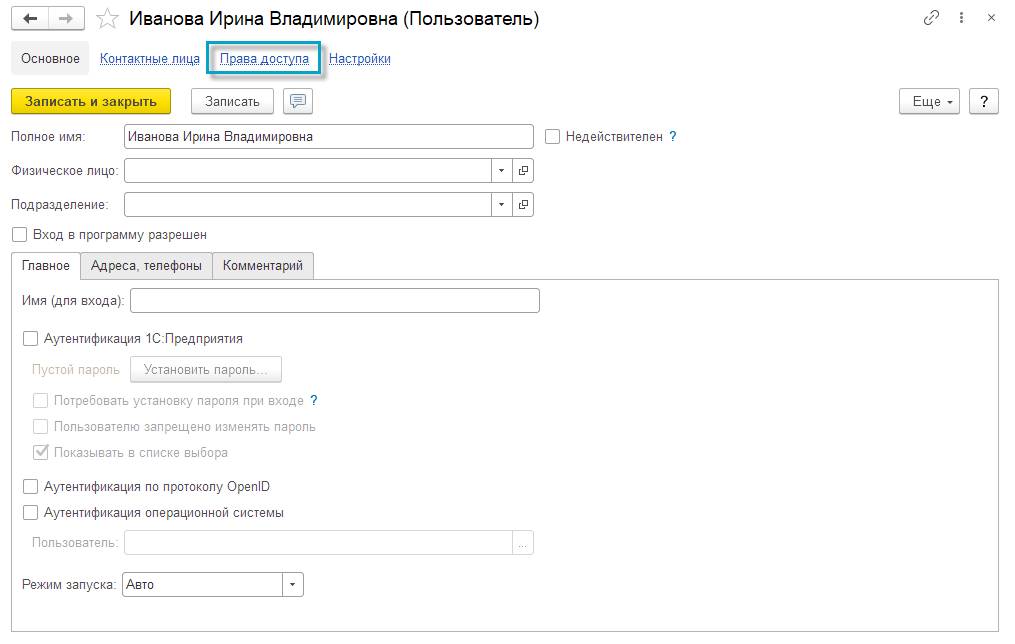The width and height of the screenshot is (1015, 644).
Task: Enable Вход в программу разрешен checkbox
Action: coord(19,235)
